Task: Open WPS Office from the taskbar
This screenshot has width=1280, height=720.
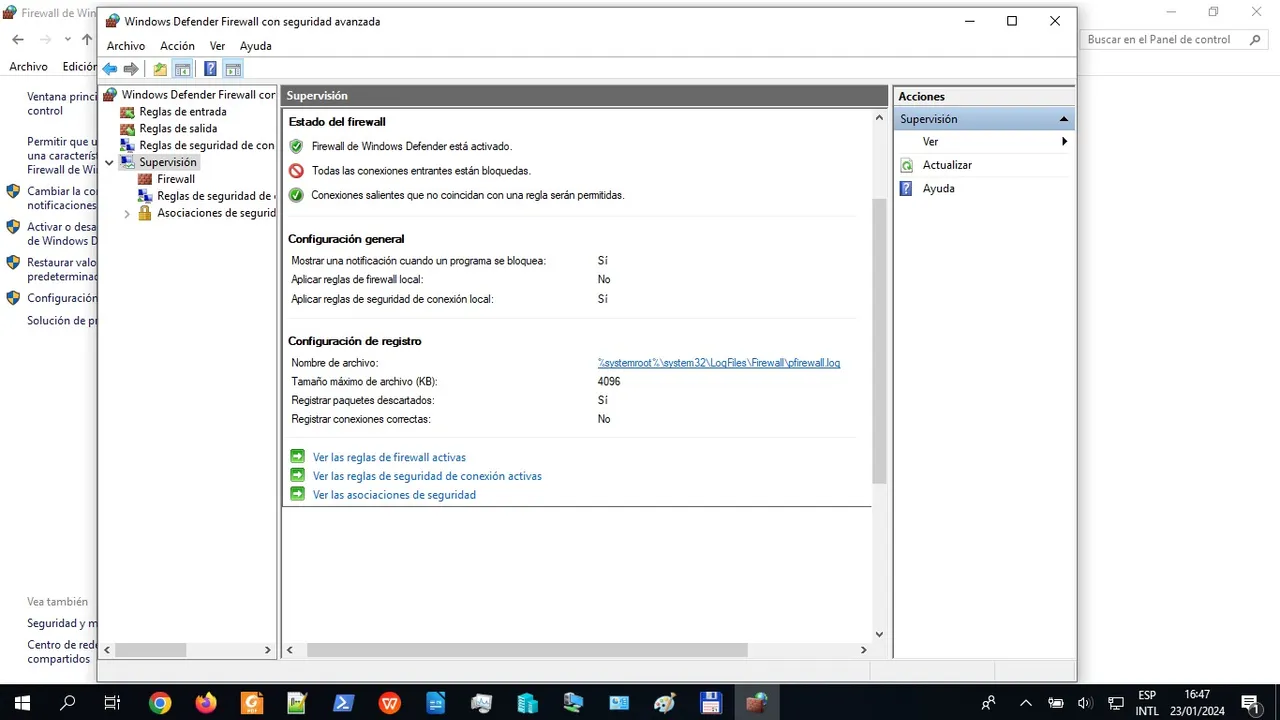Action: point(390,703)
